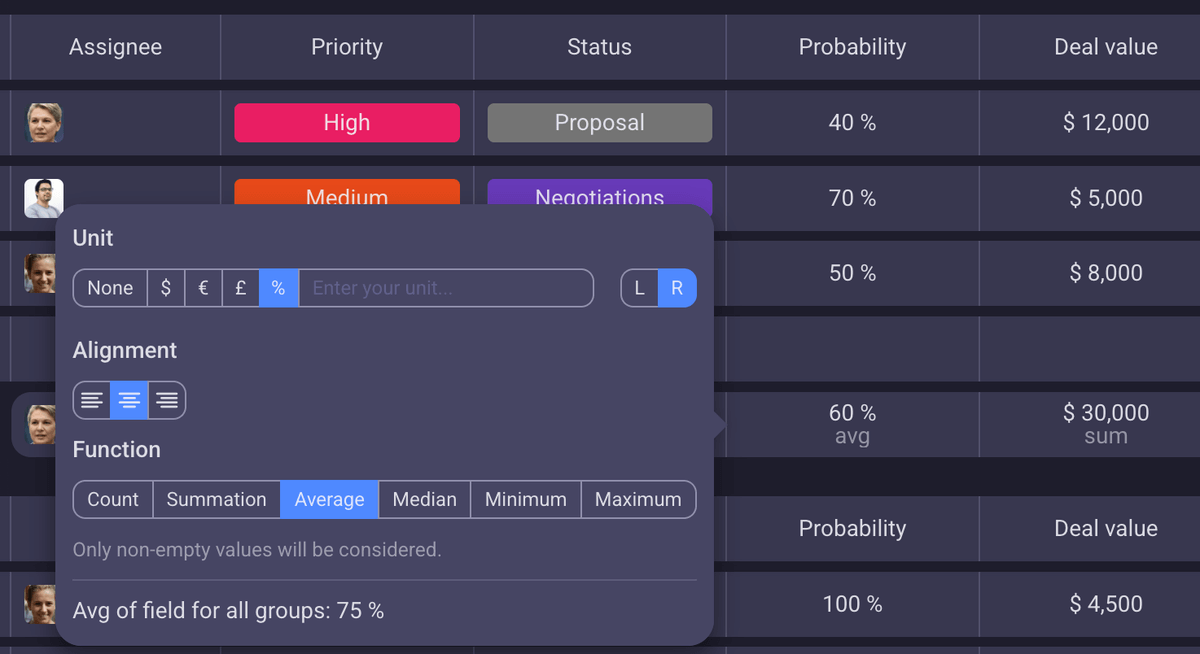The width and height of the screenshot is (1200, 654).
Task: Set unit position to left (L)
Action: (640, 288)
